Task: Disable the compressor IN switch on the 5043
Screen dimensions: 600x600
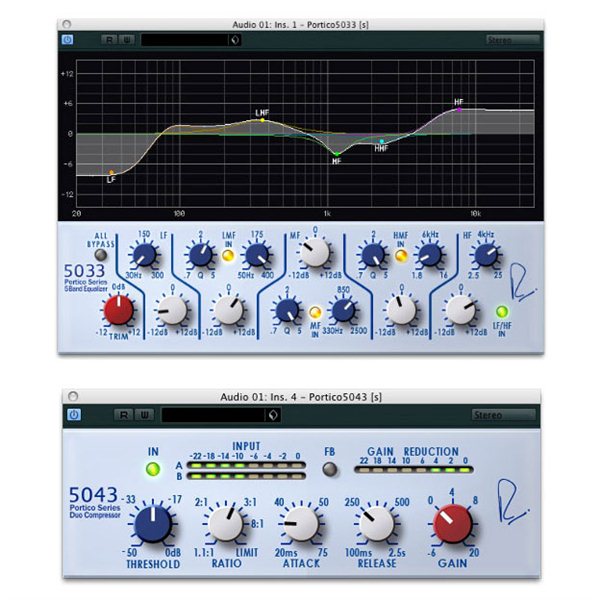Action: [x=153, y=469]
